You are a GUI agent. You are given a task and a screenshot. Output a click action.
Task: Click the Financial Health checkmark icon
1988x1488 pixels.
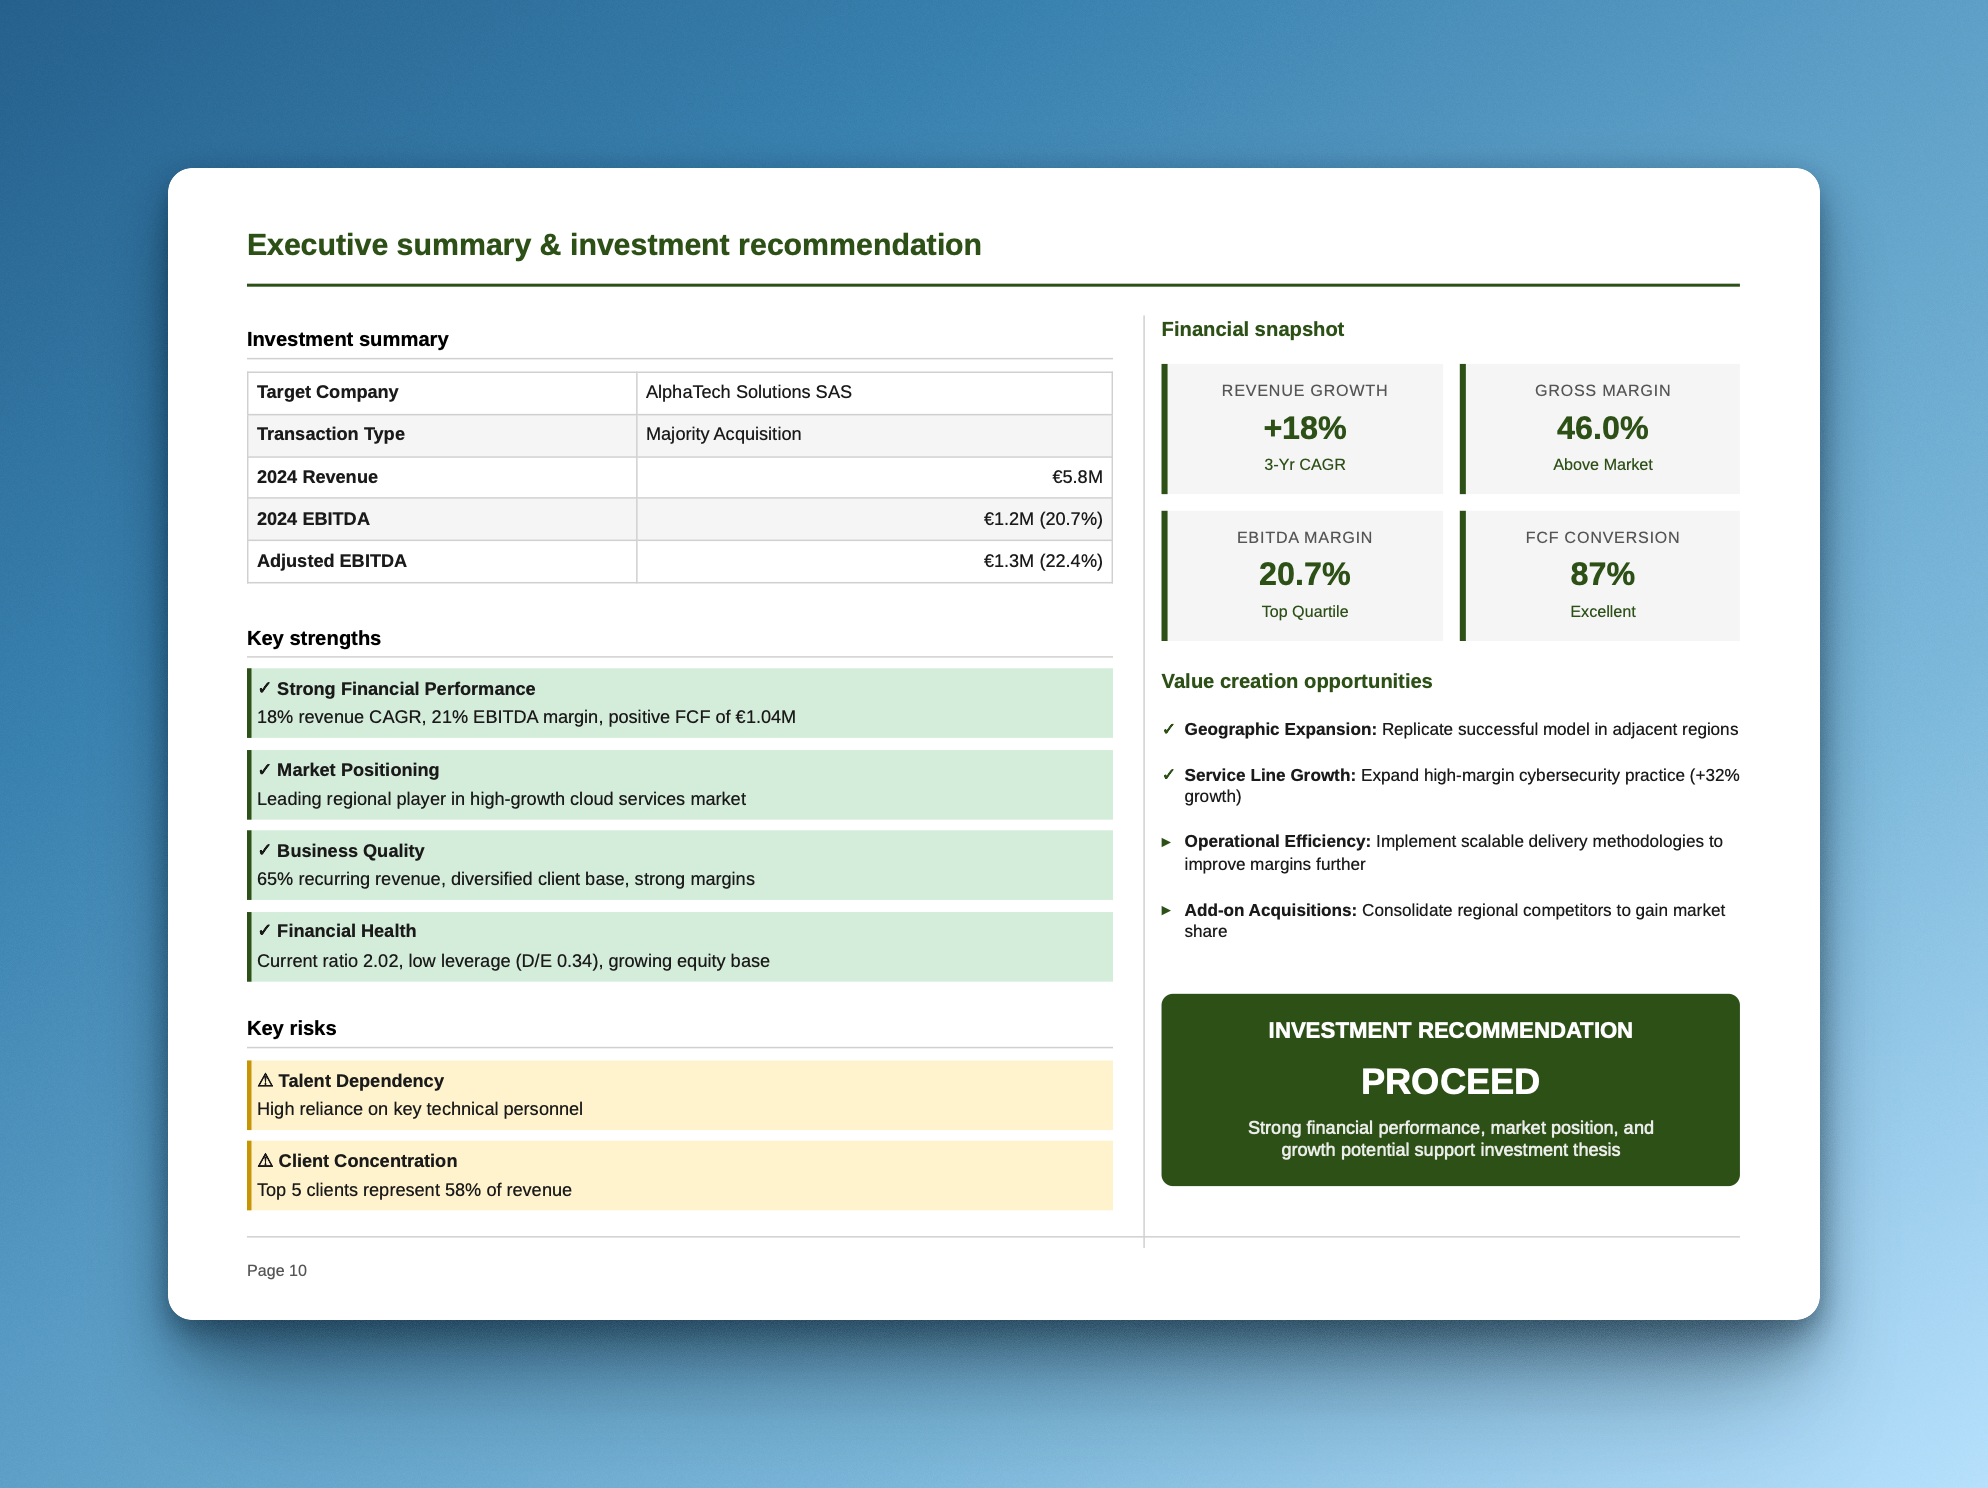point(266,931)
